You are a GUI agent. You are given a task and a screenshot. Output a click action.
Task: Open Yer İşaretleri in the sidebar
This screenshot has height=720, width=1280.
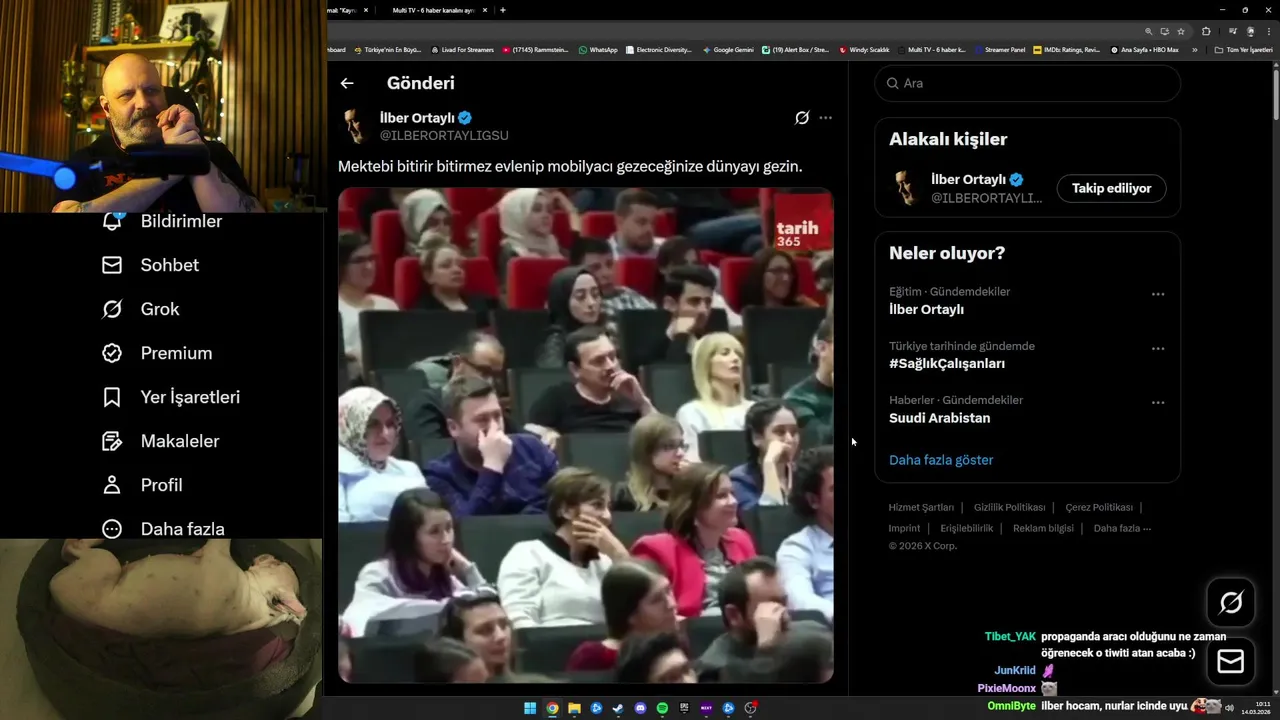pyautogui.click(x=172, y=397)
